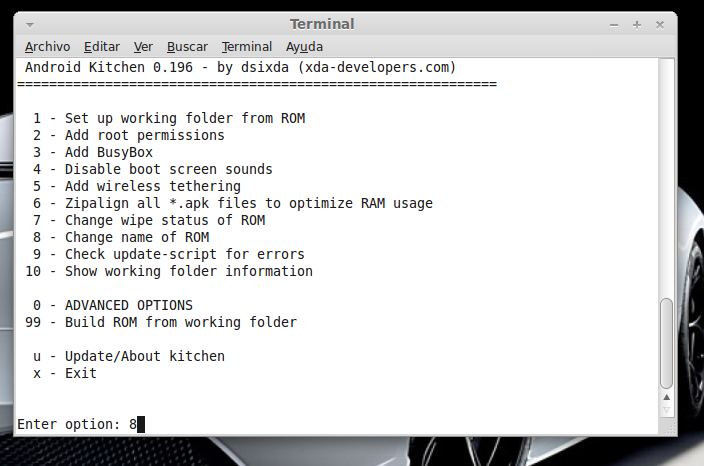This screenshot has height=466, width=704.
Task: Open the Buscar menu
Action: pyautogui.click(x=187, y=47)
